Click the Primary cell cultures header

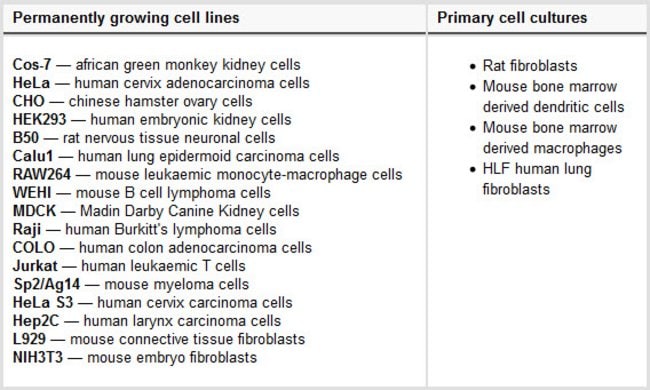tap(512, 18)
